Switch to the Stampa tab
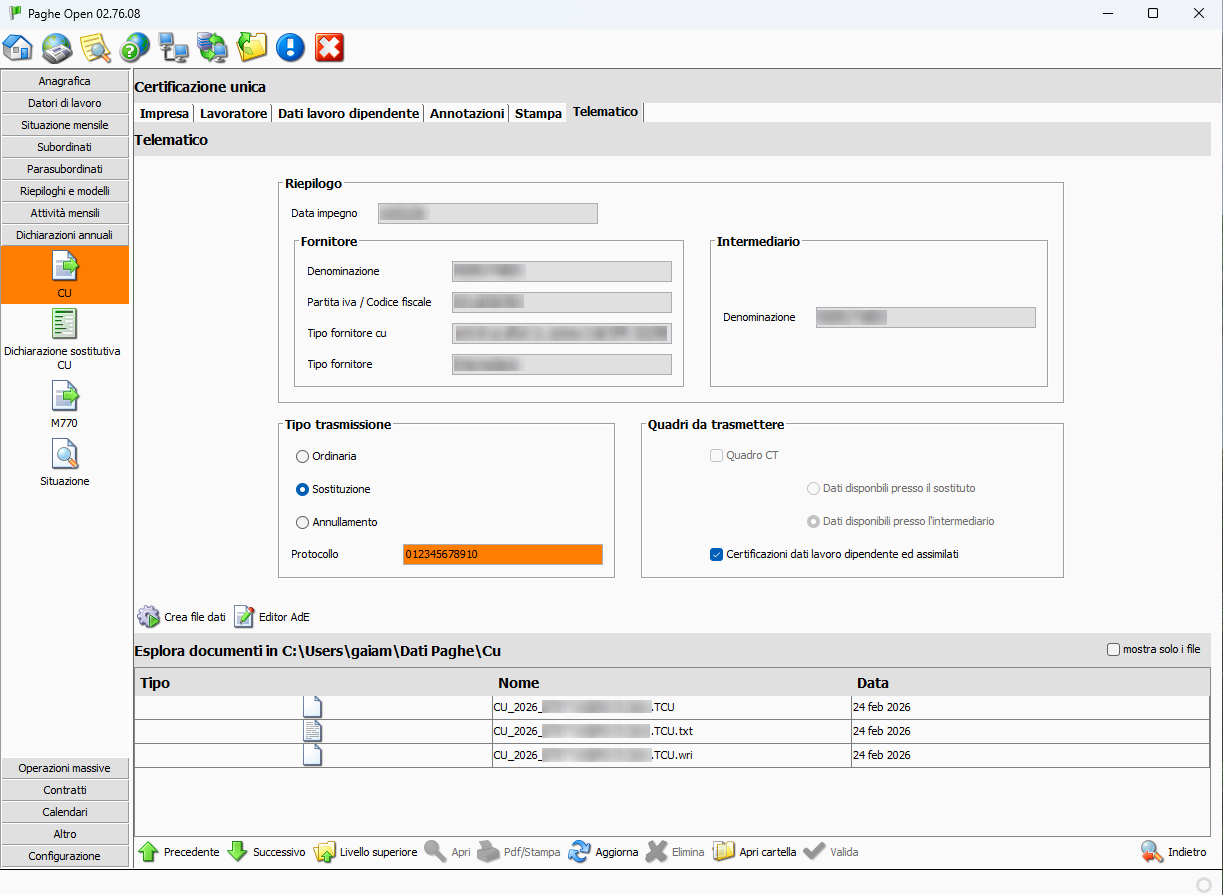Viewport: 1223px width, 895px height. pyautogui.click(x=538, y=113)
